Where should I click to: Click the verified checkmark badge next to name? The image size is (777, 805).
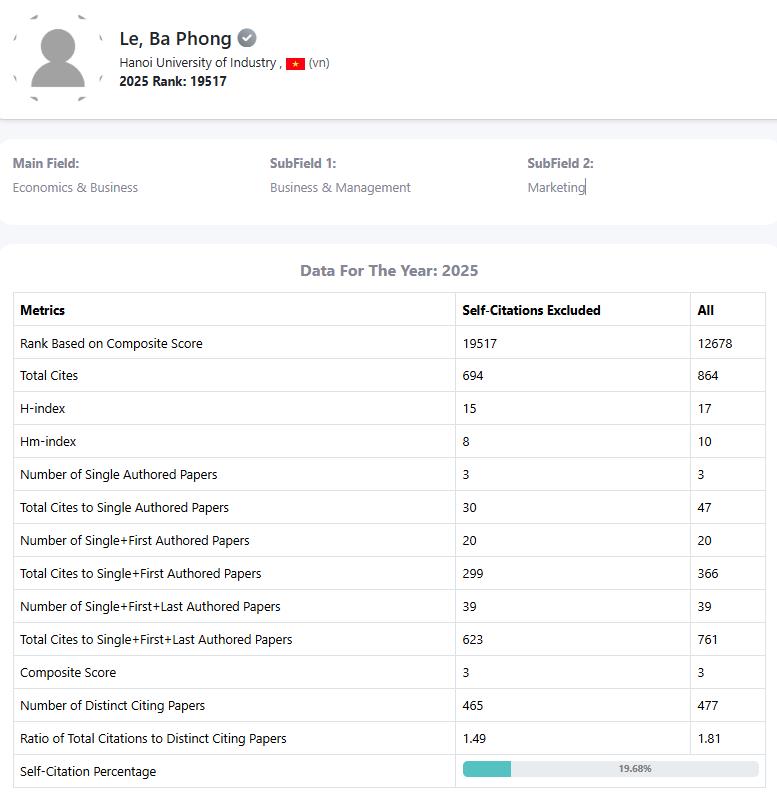(x=247, y=38)
